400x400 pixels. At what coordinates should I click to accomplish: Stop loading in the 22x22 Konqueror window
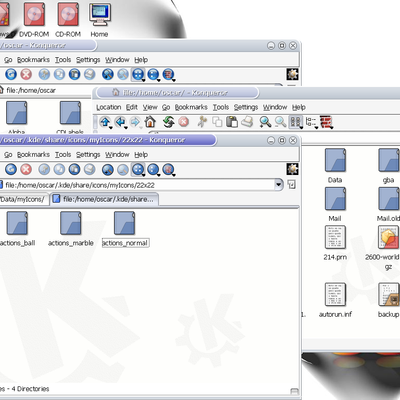tap(26, 169)
